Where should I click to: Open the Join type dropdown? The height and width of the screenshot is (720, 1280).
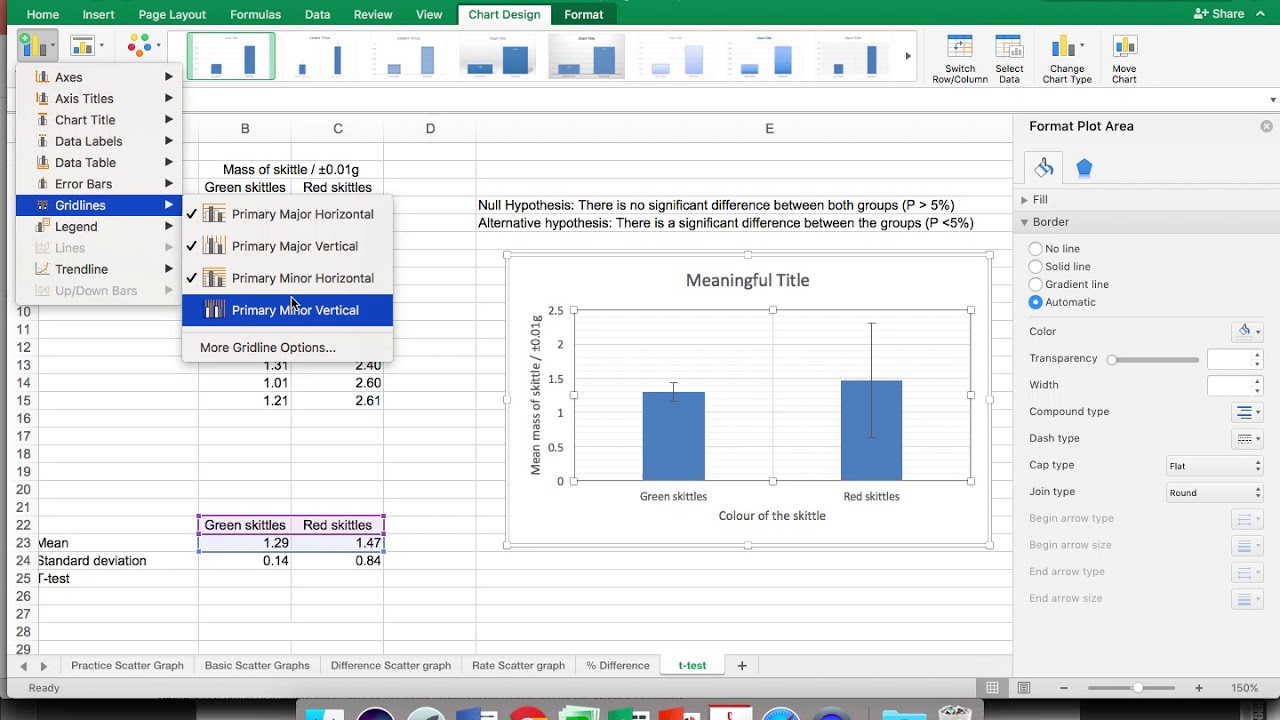[x=1215, y=493]
